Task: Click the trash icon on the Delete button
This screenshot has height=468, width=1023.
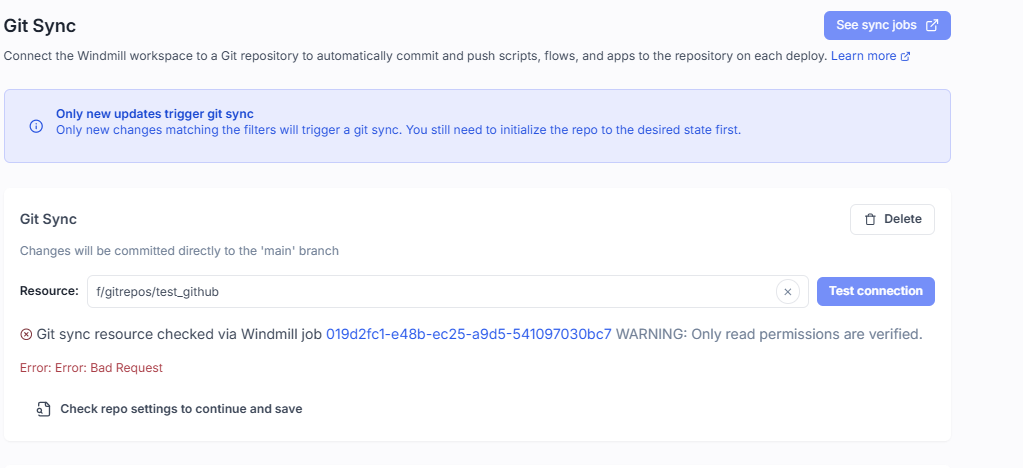Action: click(x=870, y=219)
